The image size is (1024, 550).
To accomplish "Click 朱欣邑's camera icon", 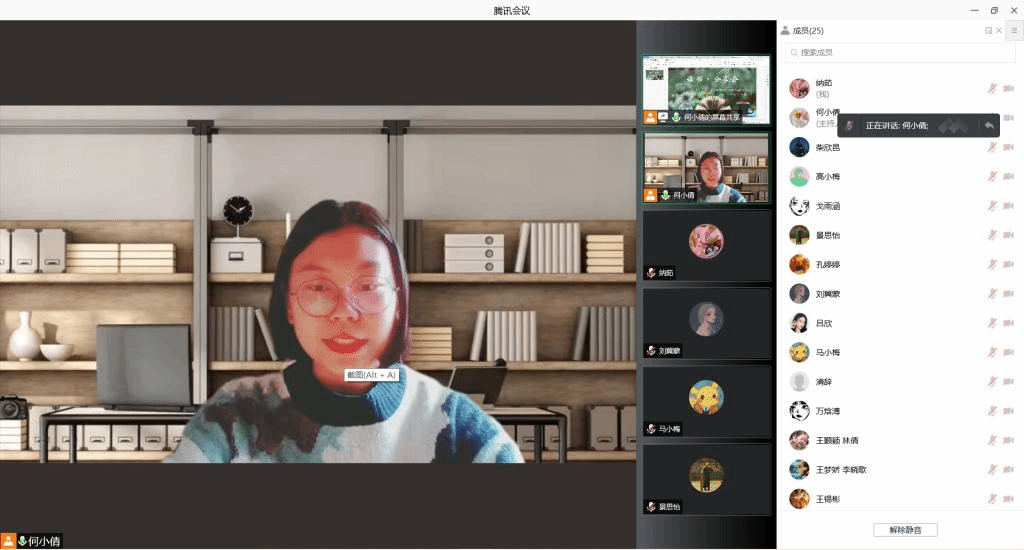I will coord(1008,148).
